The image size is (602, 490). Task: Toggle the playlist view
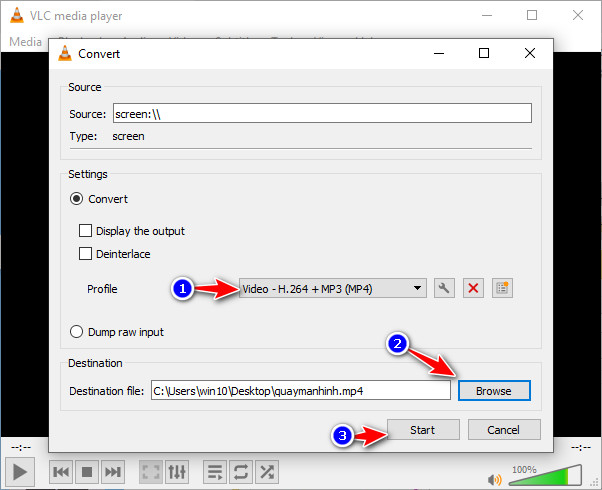215,472
